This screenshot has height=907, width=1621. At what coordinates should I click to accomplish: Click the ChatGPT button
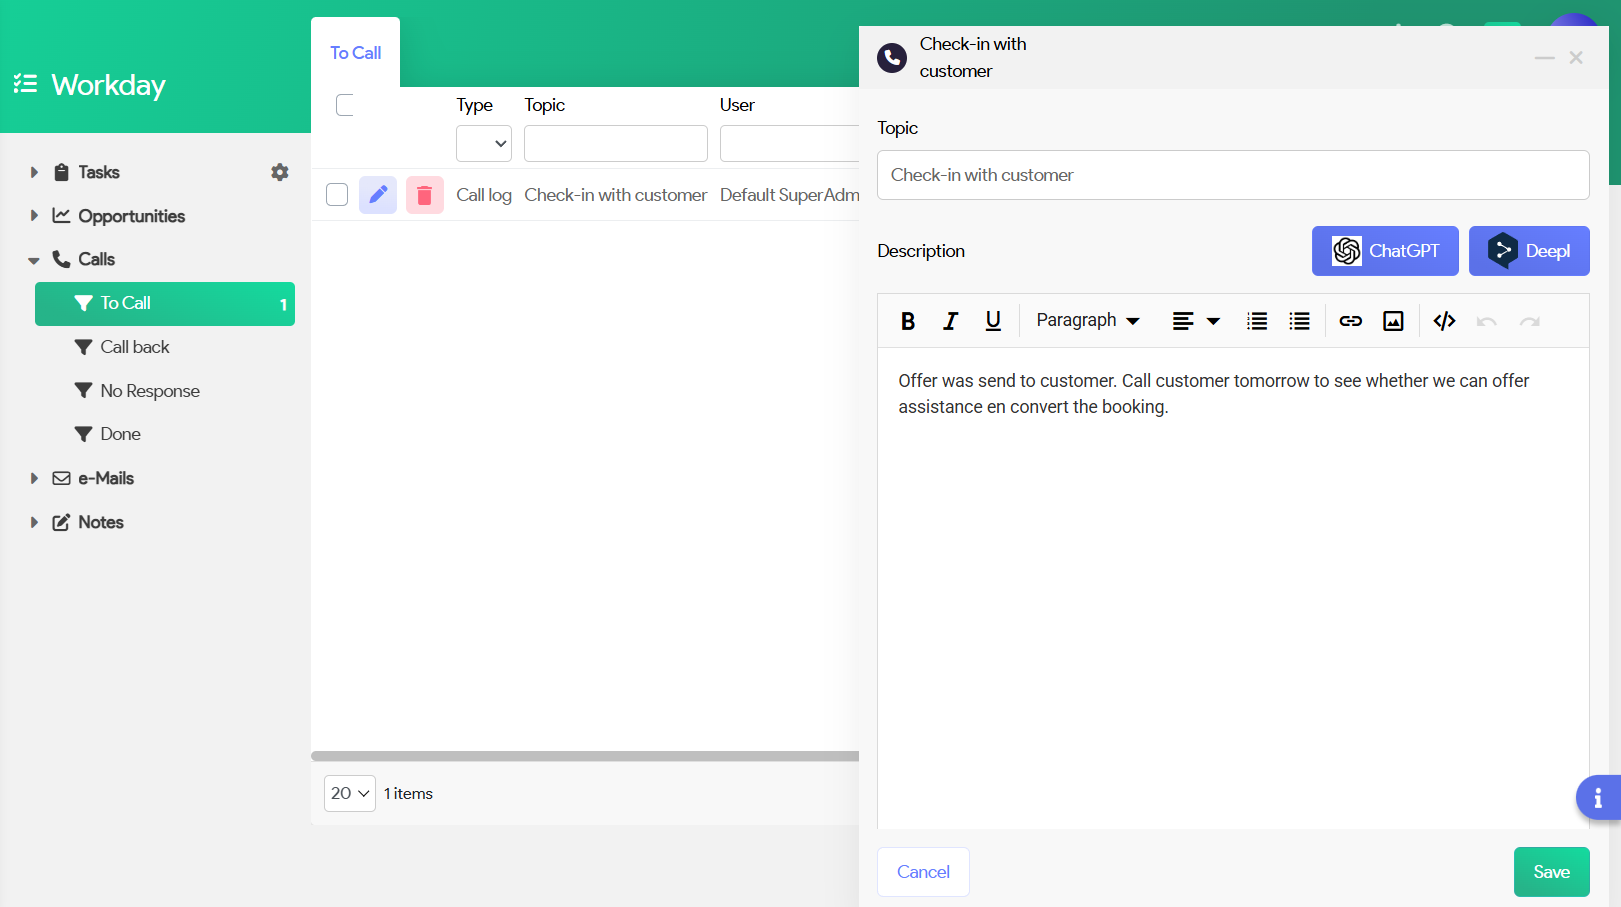(1385, 251)
